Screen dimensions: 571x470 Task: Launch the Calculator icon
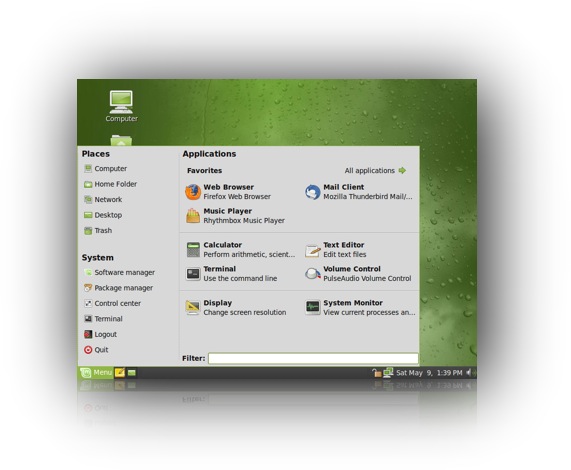(x=193, y=250)
